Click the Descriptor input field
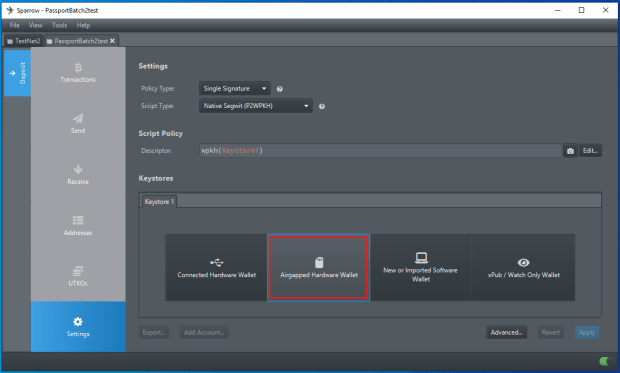Viewport: 620px width, 373px height. tap(380, 151)
